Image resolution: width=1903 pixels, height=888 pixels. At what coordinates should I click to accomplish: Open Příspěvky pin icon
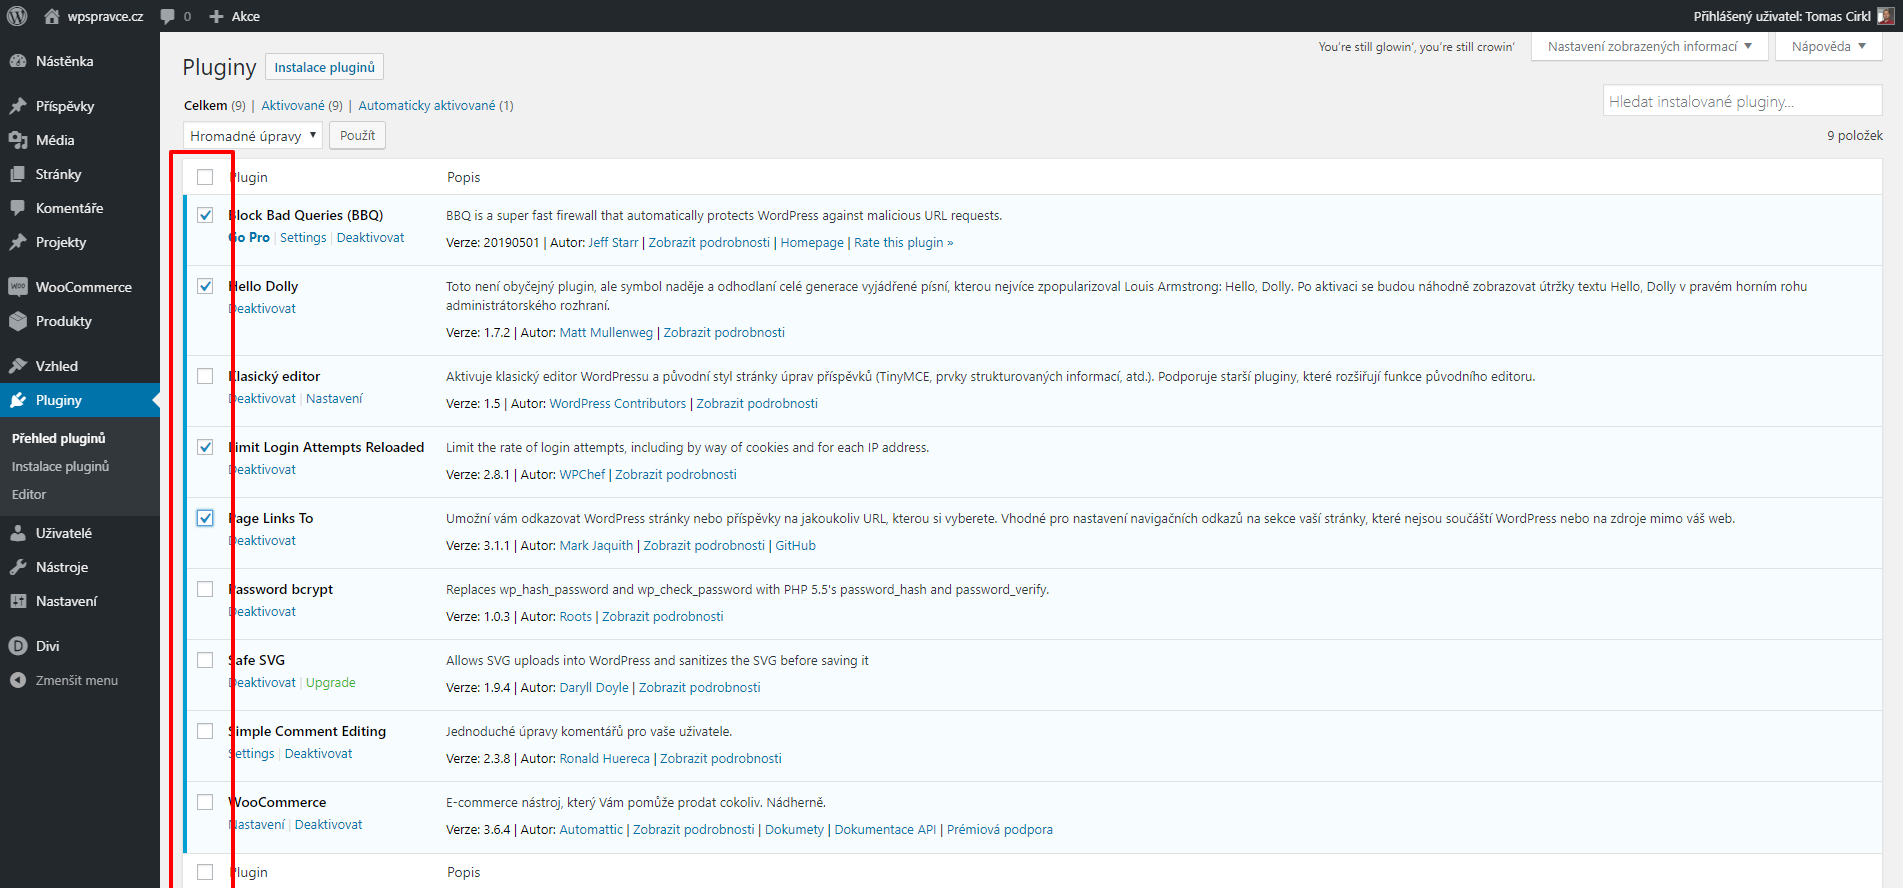[18, 106]
